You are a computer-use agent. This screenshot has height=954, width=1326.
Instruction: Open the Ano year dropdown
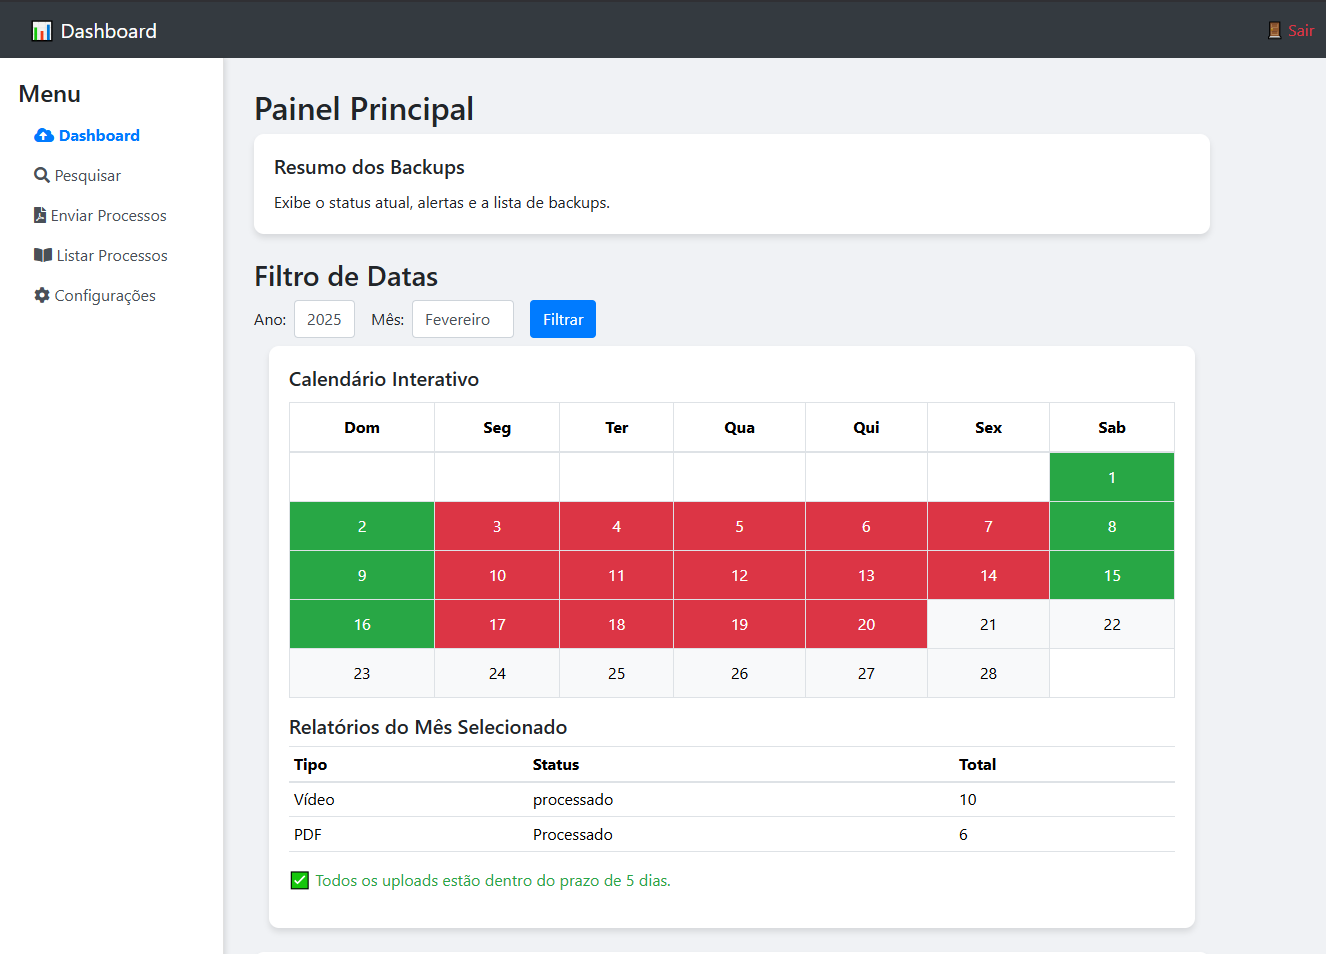[324, 319]
